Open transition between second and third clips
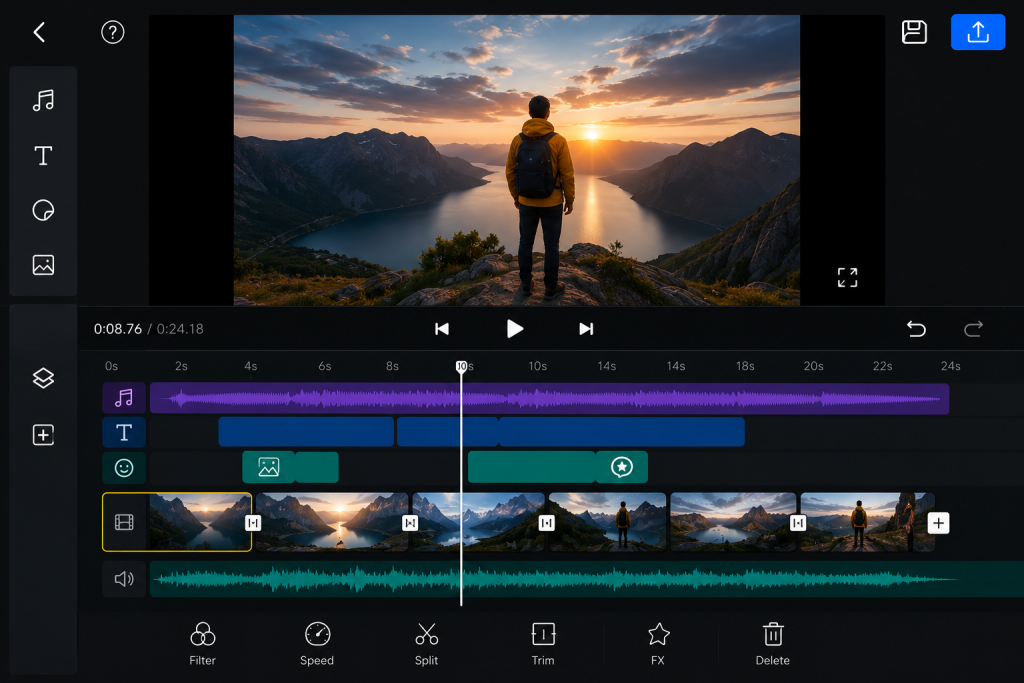 (x=410, y=523)
